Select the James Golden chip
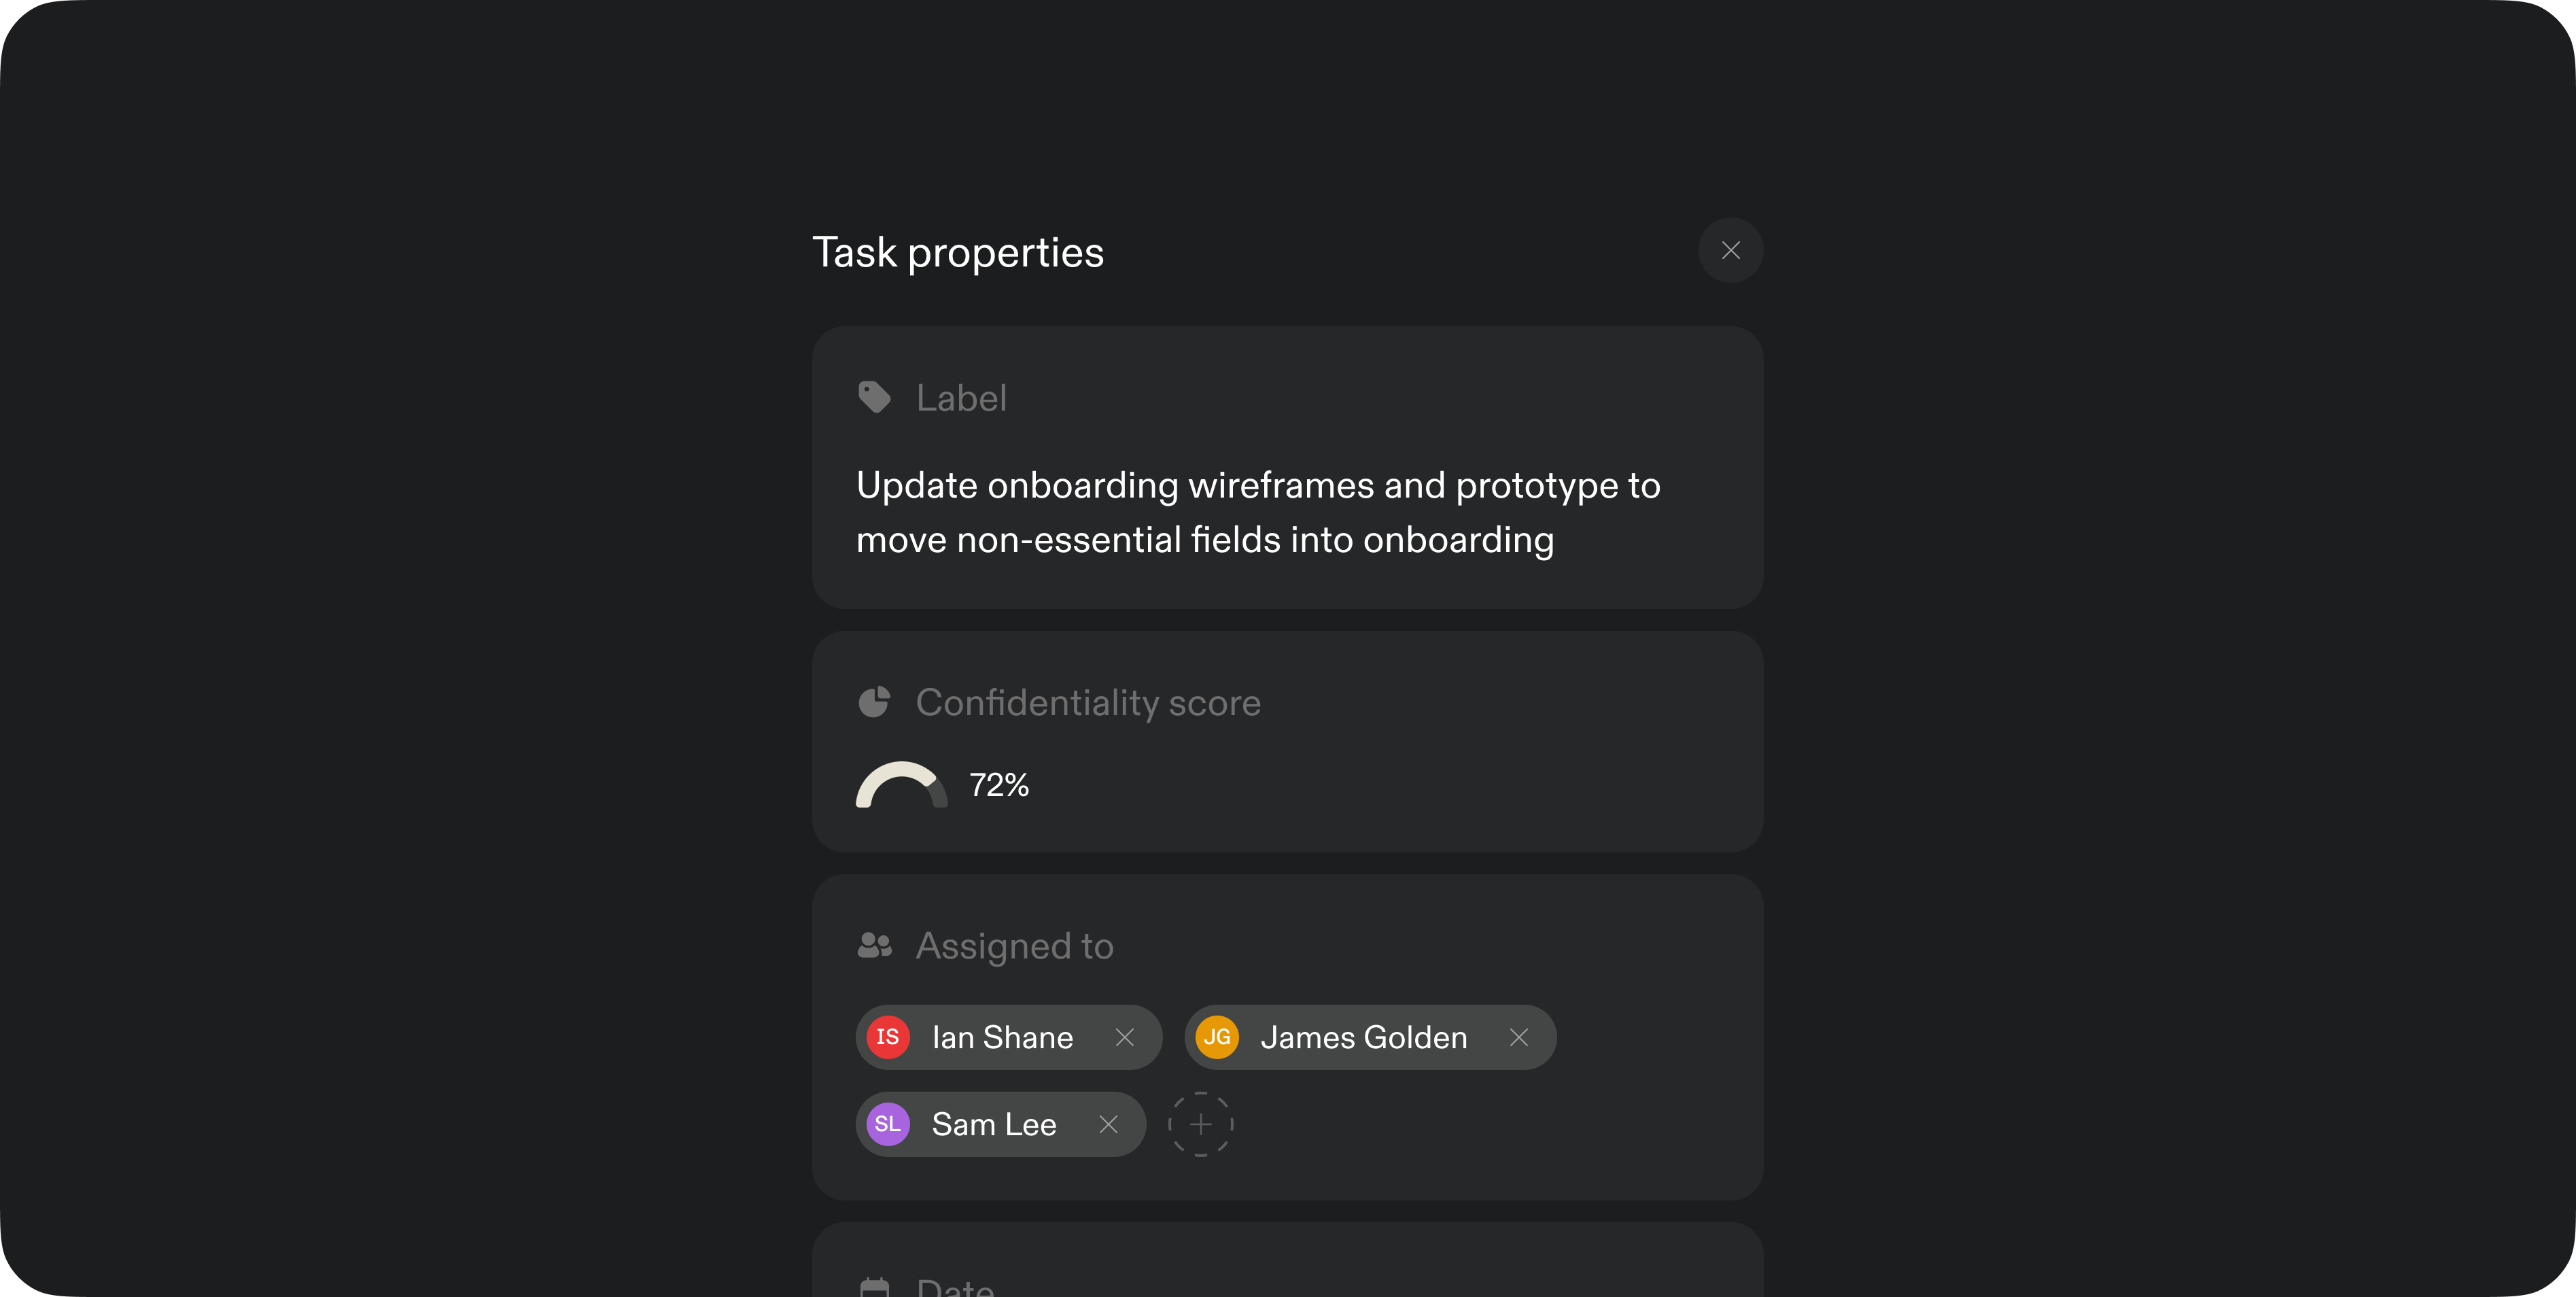This screenshot has height=1297, width=2576. coord(1370,1037)
